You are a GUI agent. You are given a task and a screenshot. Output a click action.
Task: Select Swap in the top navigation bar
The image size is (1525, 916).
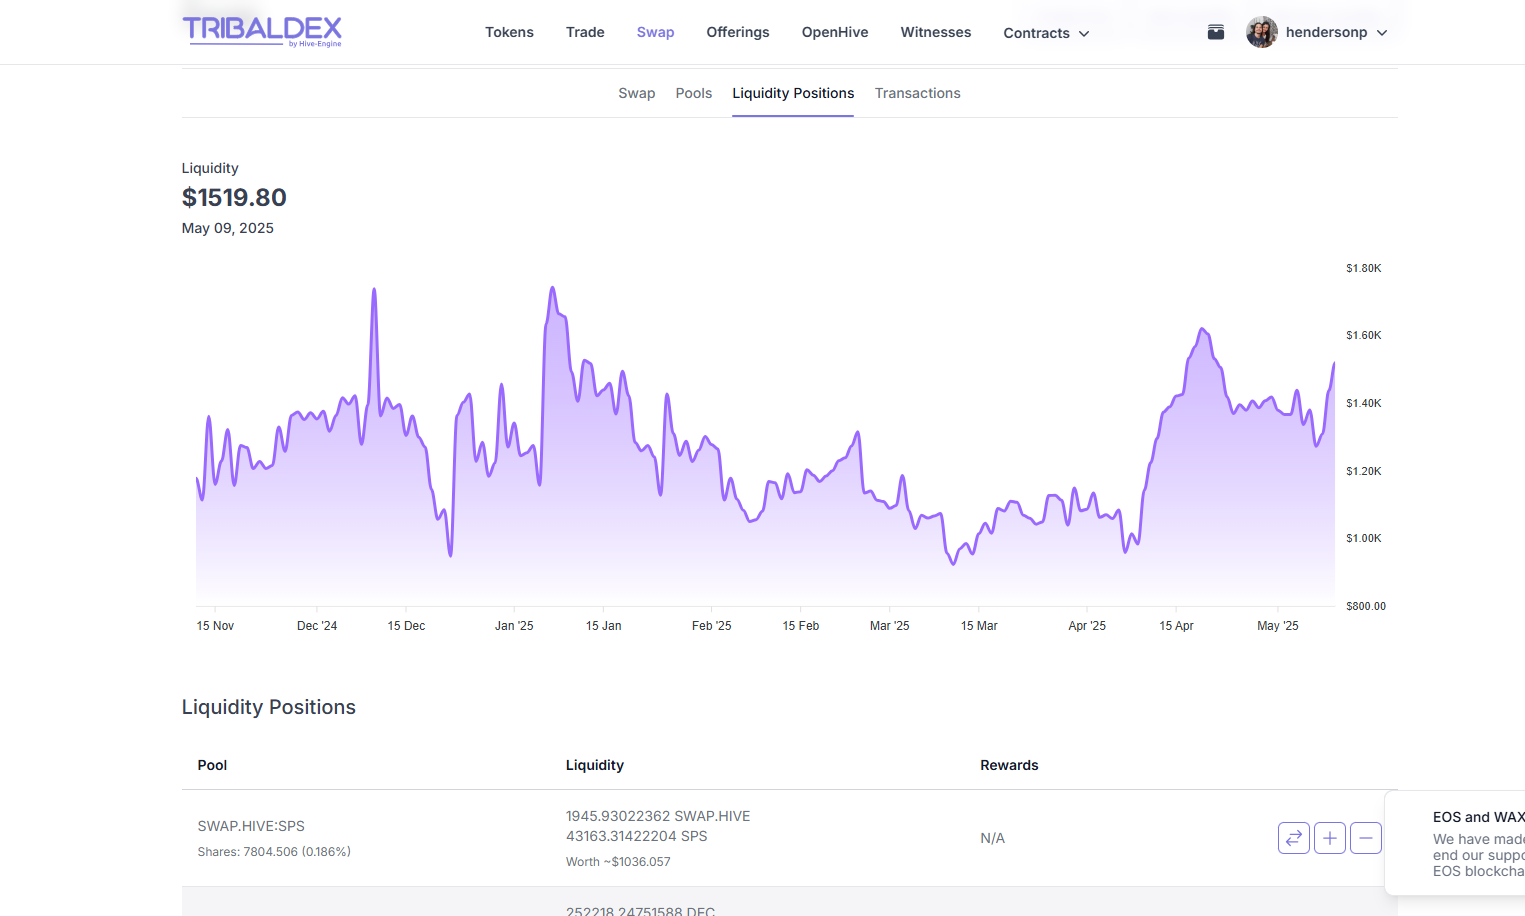656,32
